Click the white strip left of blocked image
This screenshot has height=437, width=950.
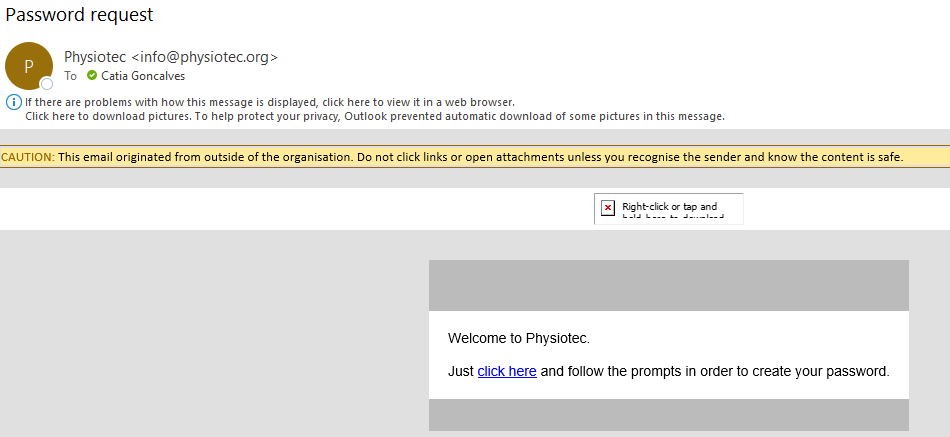click(300, 208)
